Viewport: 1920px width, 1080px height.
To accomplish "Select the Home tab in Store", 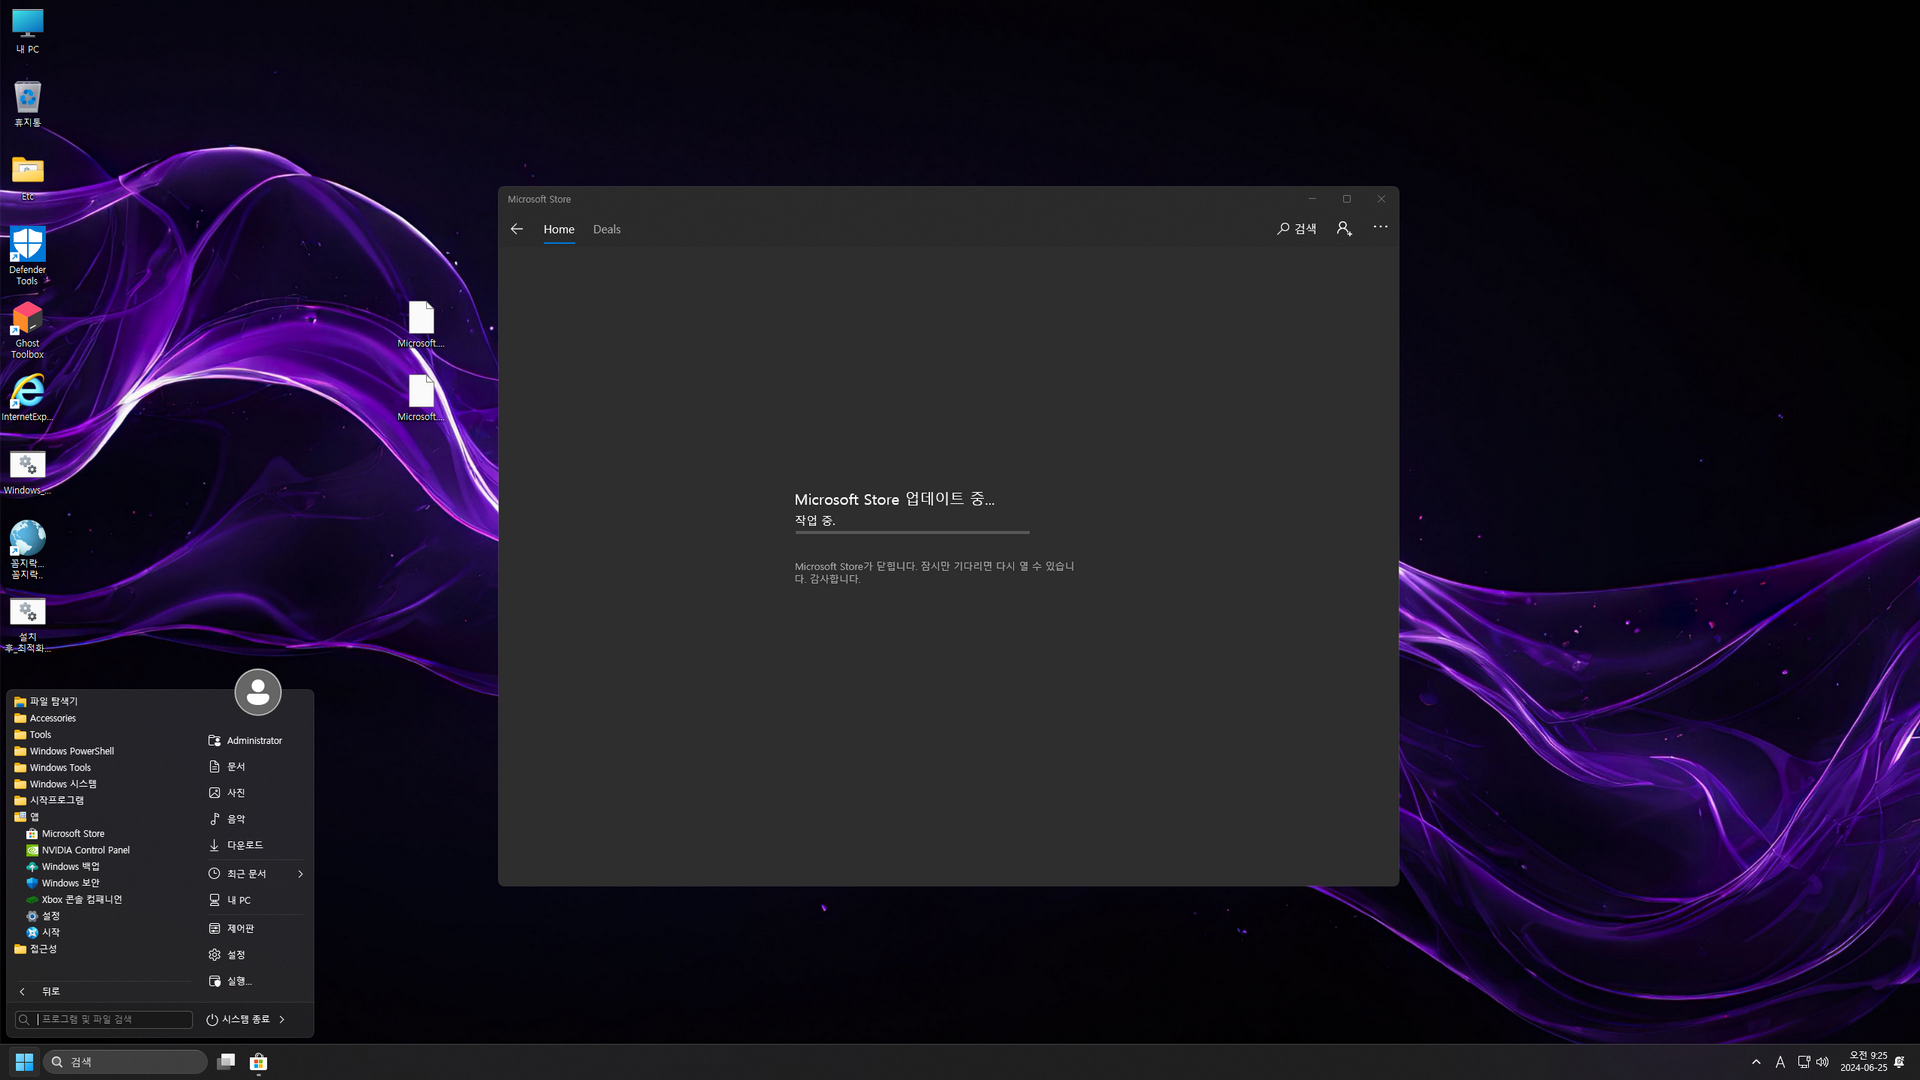I will pyautogui.click(x=558, y=230).
